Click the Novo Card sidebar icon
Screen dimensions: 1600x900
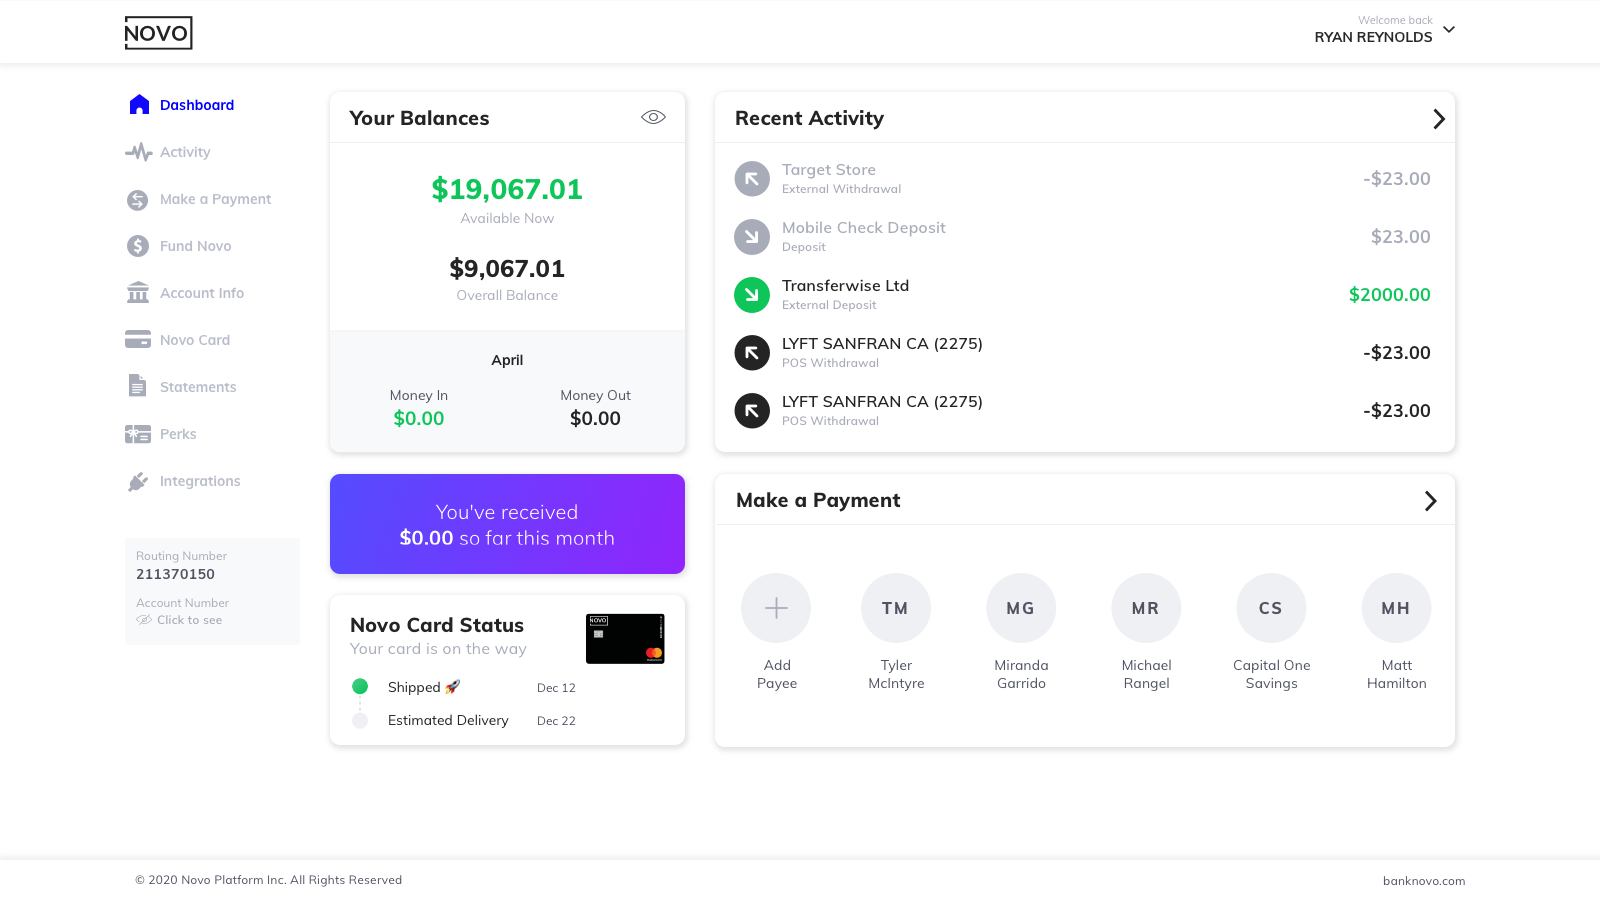(138, 340)
